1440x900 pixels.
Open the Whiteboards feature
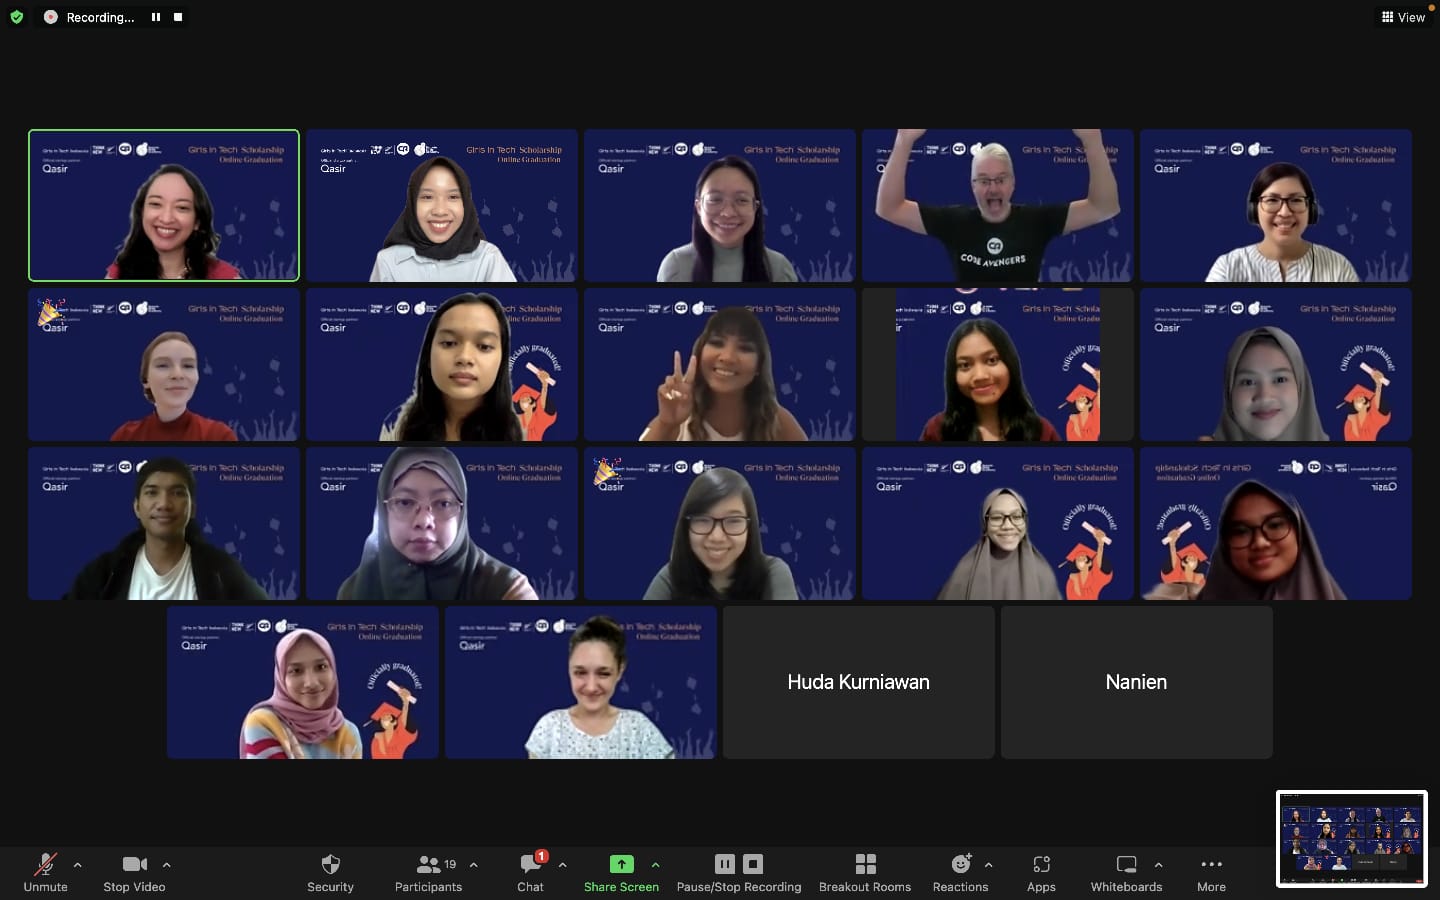coord(1126,864)
